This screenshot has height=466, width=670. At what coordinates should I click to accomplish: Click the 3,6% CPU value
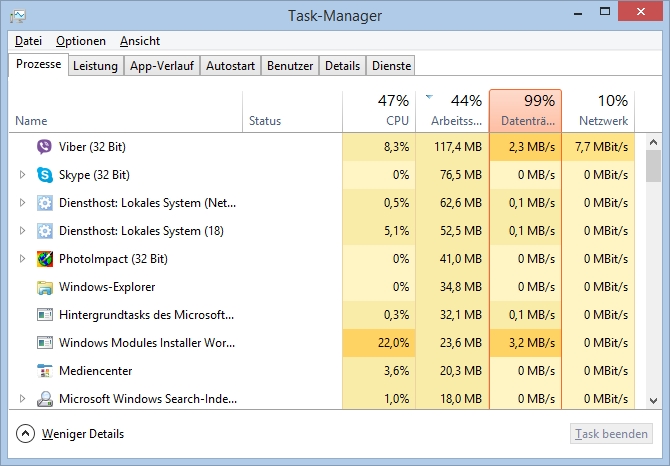397,371
